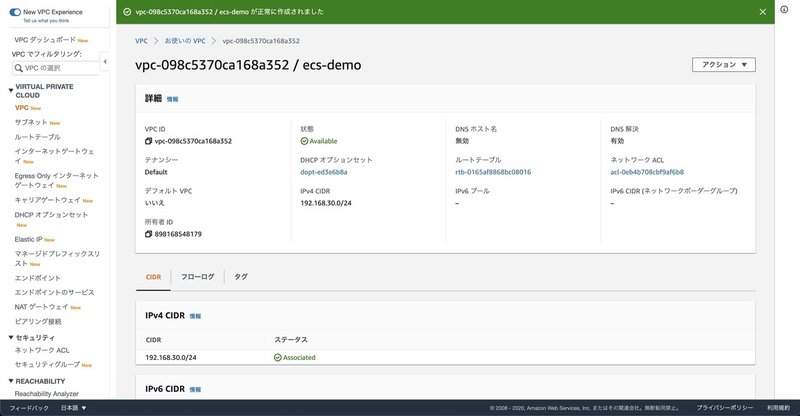This screenshot has width=800, height=416.
Task: Open the アクション dropdown button
Action: (x=723, y=65)
